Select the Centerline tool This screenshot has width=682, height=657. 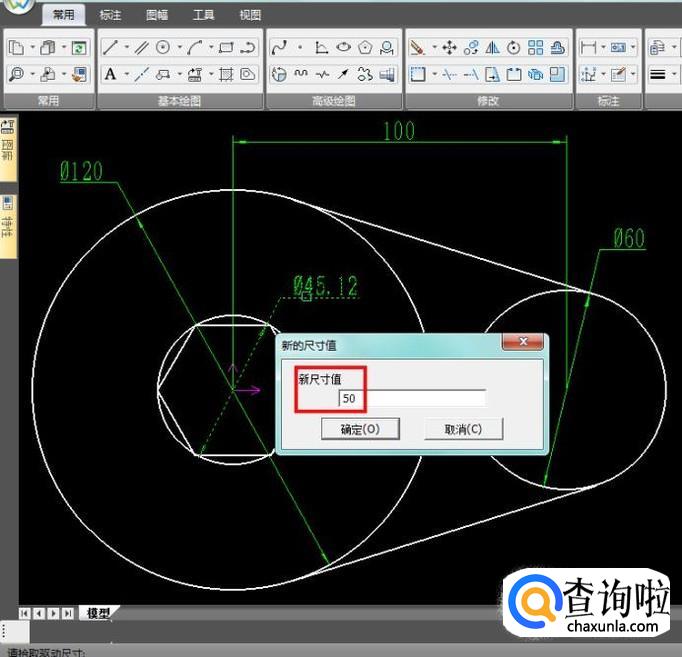pos(141,74)
